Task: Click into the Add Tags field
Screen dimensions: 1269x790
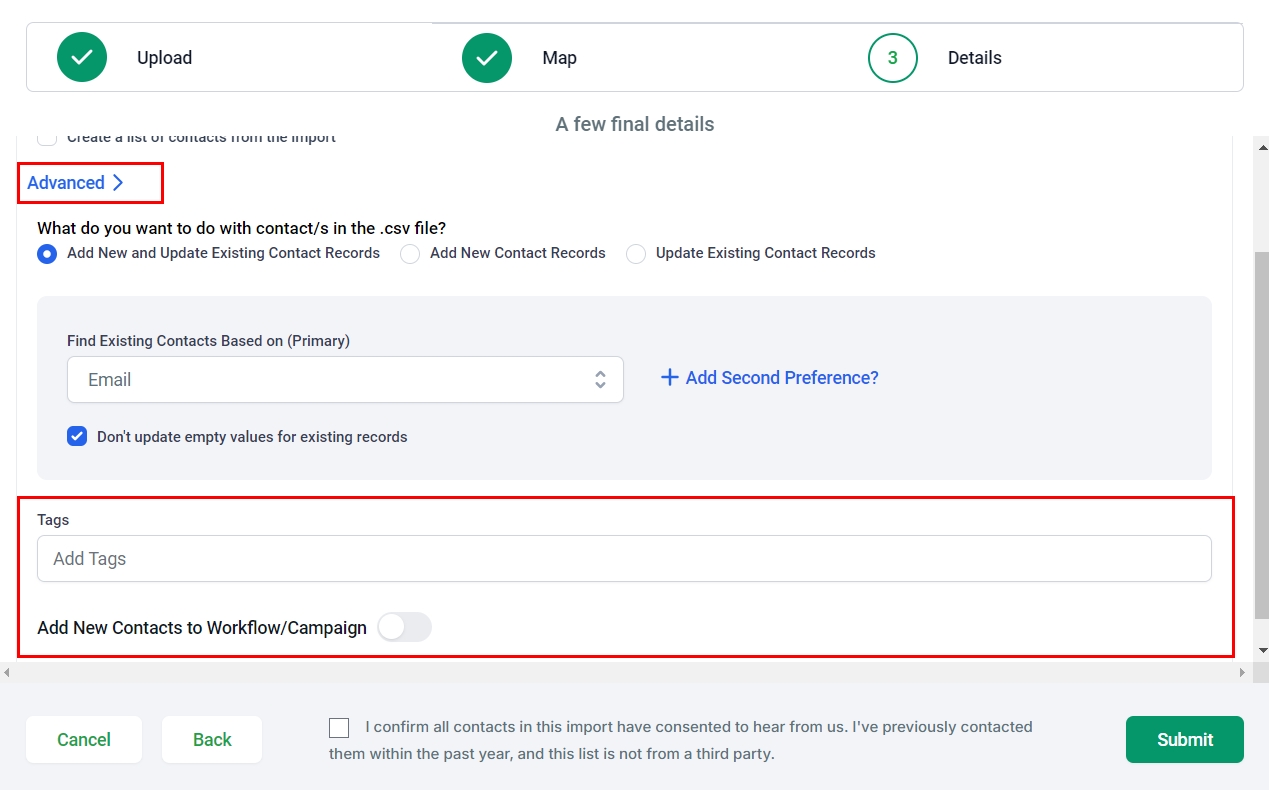Action: 624,559
